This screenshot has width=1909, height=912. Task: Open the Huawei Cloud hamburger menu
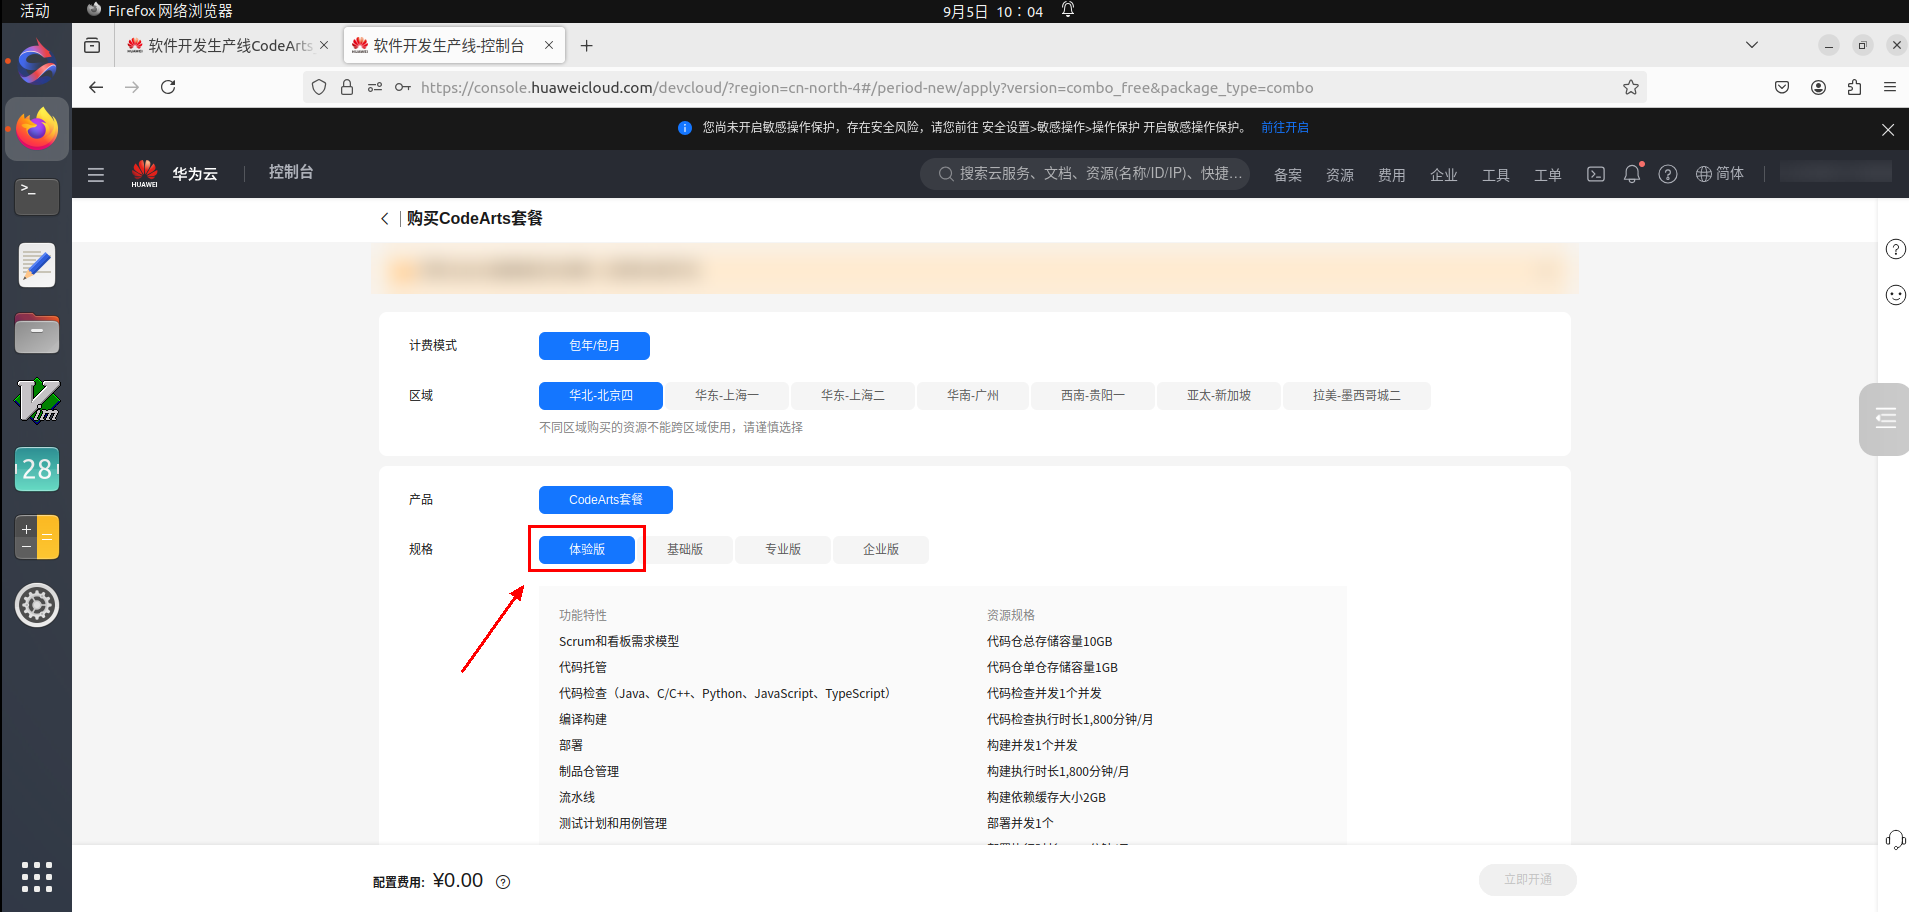(96, 174)
